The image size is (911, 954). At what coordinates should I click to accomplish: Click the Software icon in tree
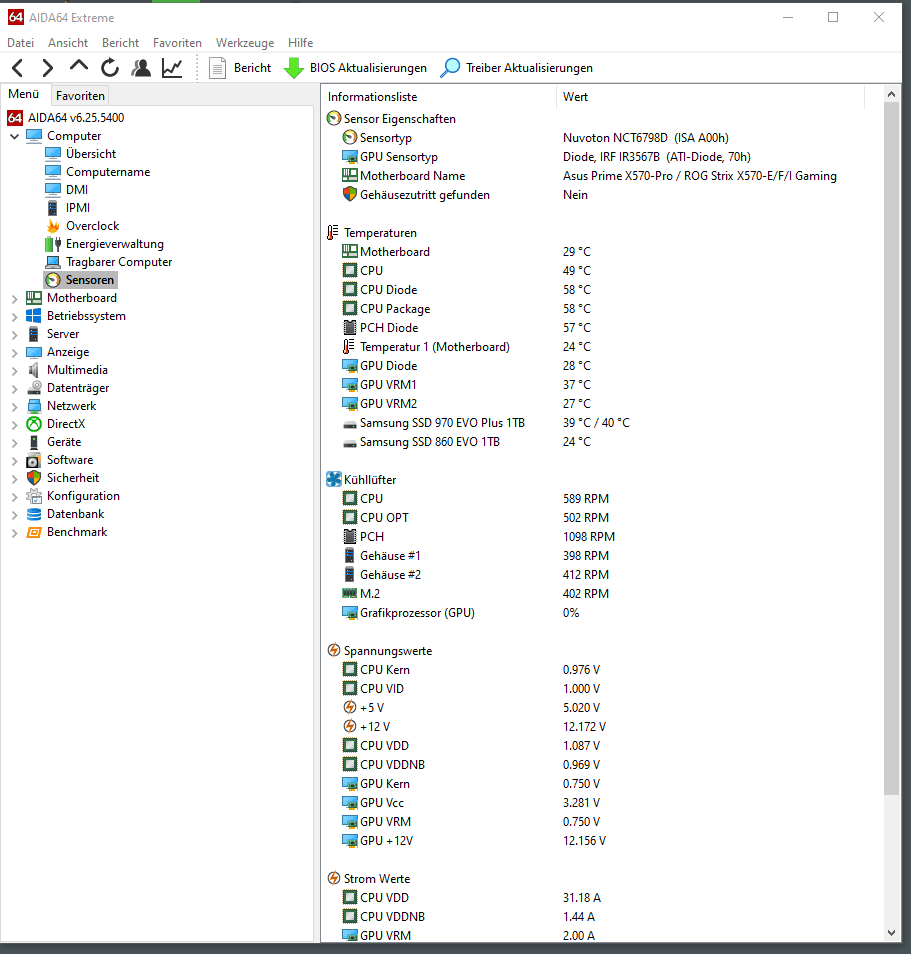[34, 461]
